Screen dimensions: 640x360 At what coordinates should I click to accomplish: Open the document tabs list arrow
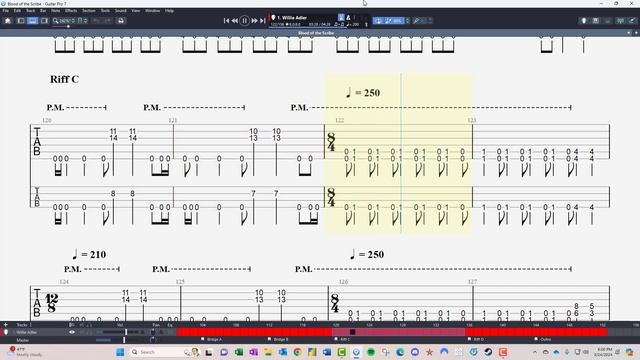(636, 33)
